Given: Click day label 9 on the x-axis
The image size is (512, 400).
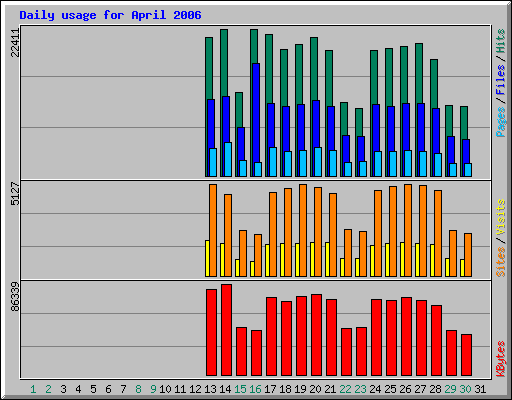Looking at the screenshot, I should [153, 389].
